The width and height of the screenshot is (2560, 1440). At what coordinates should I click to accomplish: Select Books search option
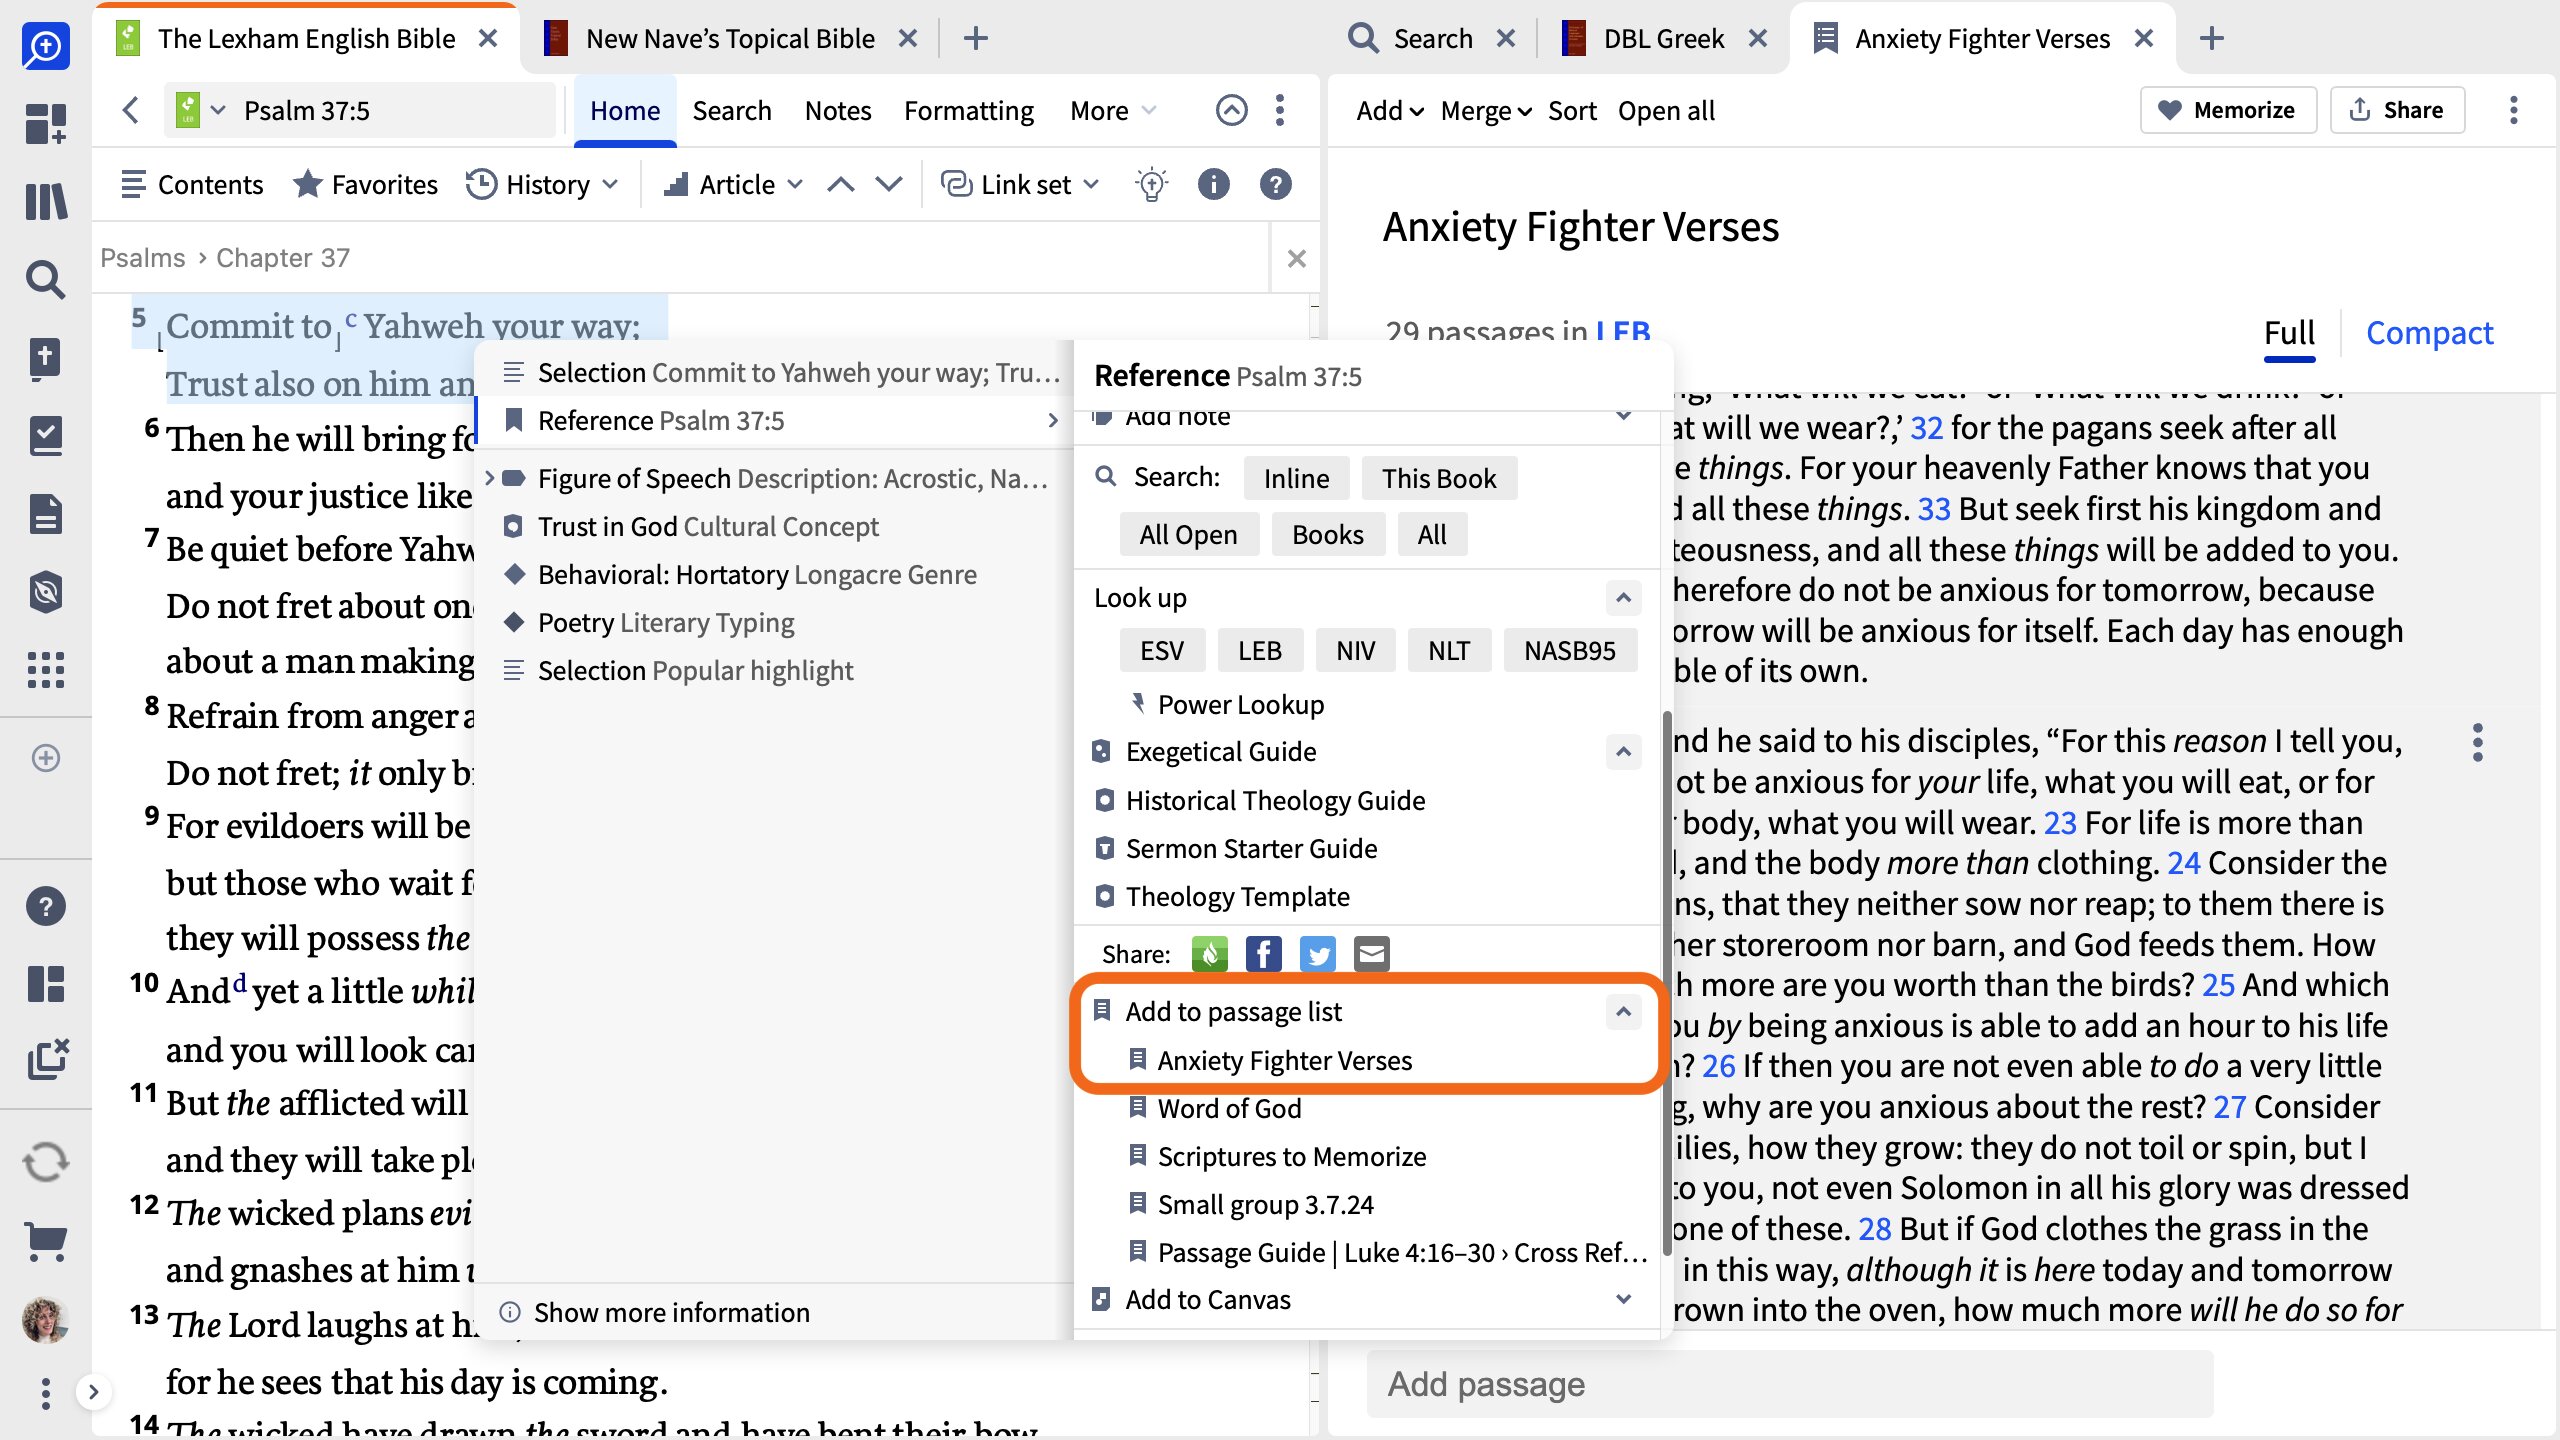point(1328,534)
